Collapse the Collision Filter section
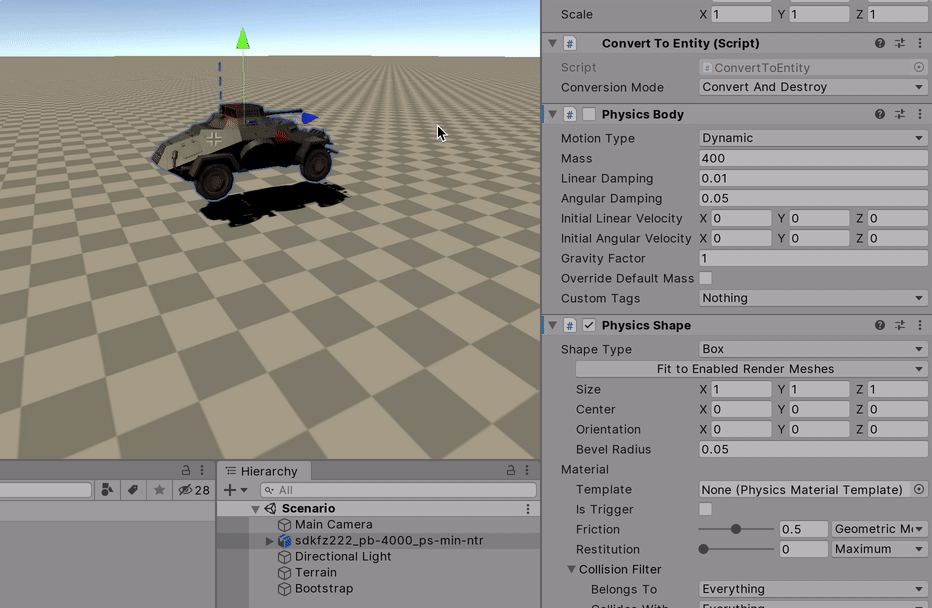932x608 pixels. 571,568
